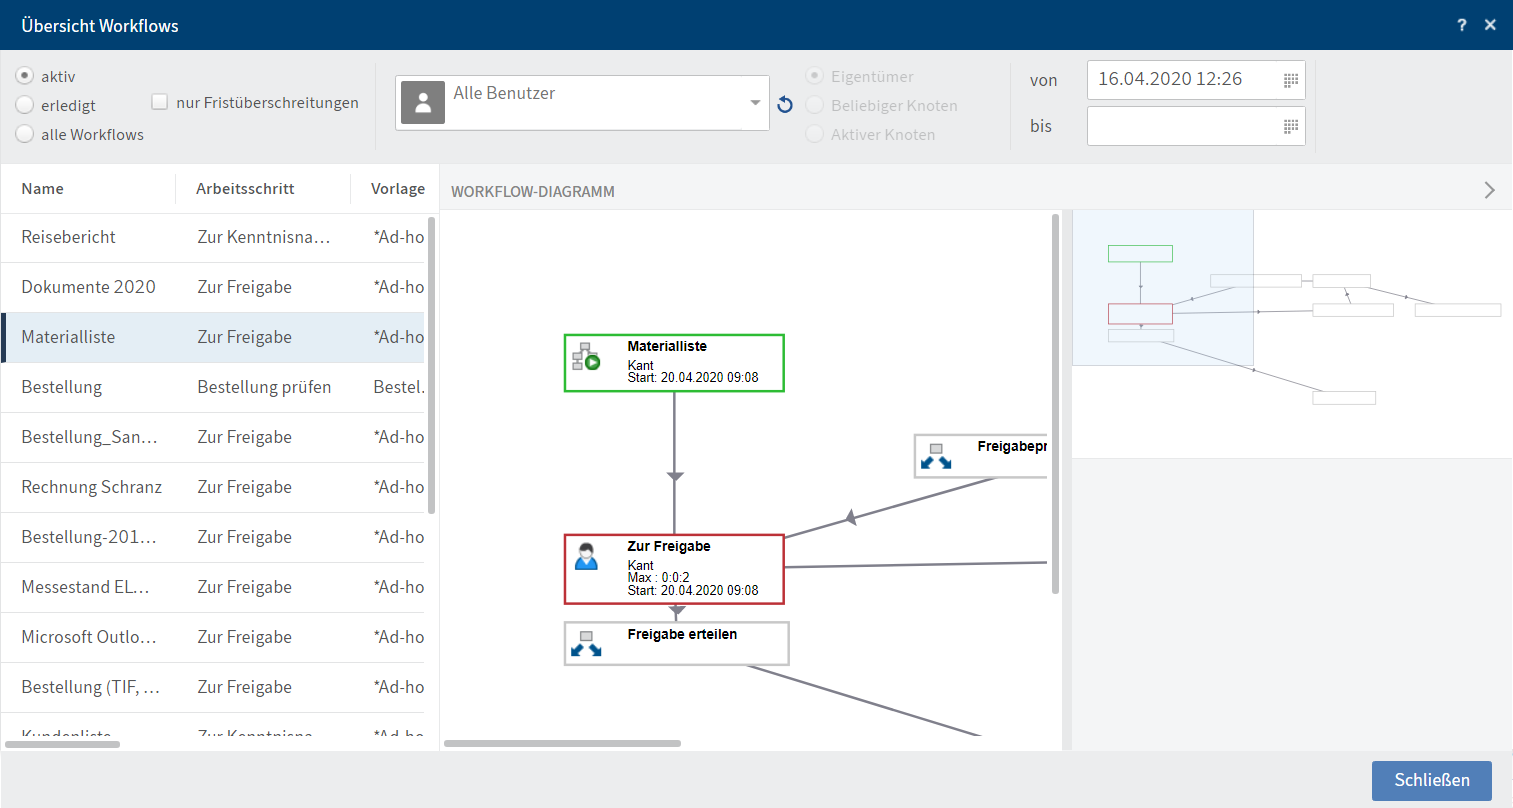1513x808 pixels.
Task: Click the workflow start icon in Materialliste node
Action: (586, 356)
